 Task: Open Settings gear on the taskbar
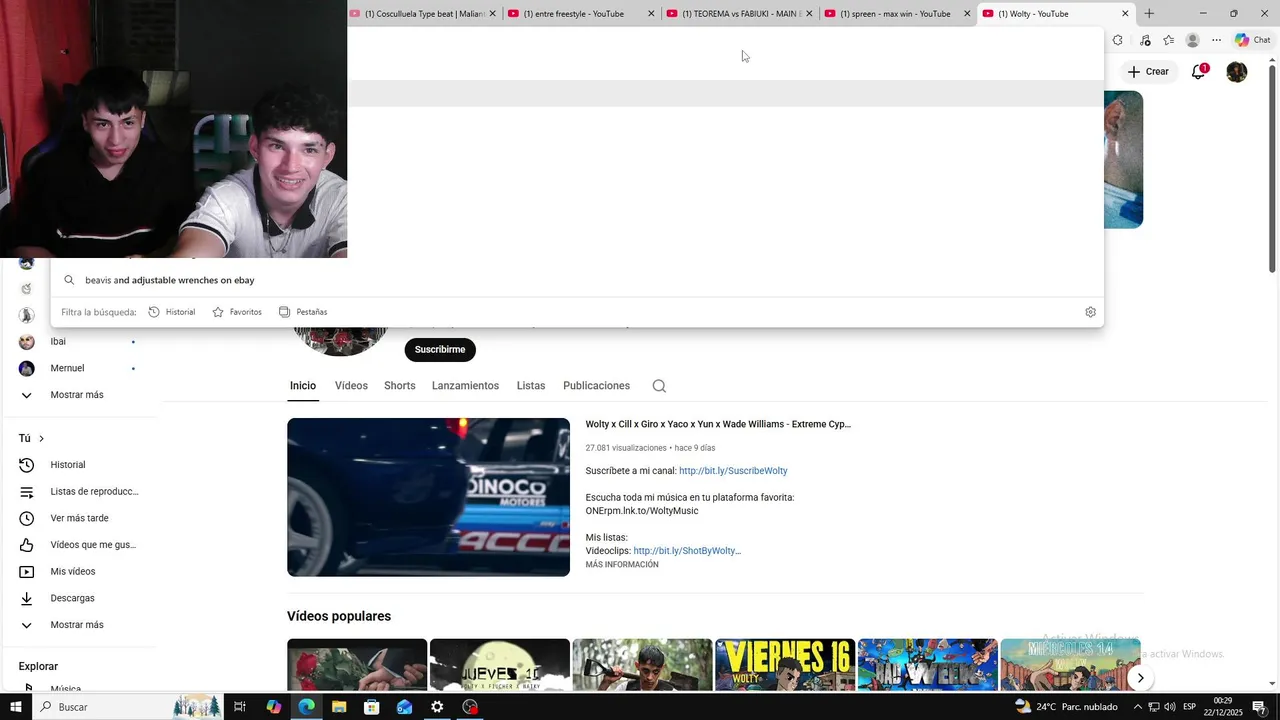(437, 707)
